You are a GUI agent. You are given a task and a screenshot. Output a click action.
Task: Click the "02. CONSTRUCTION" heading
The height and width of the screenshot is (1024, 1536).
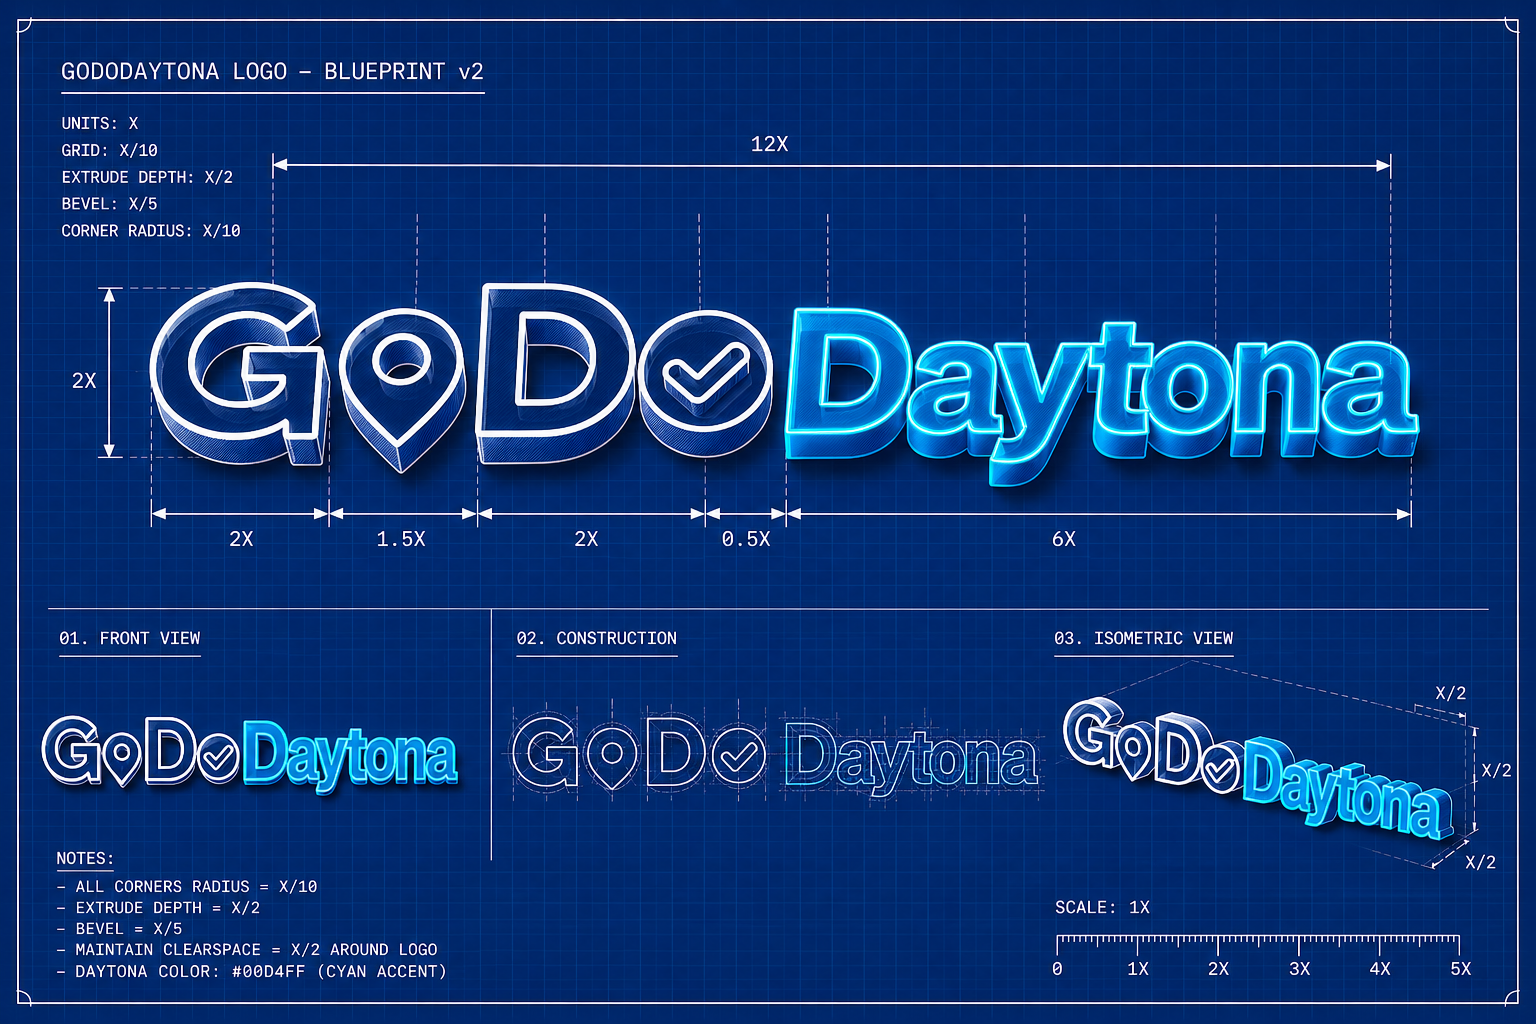click(597, 638)
